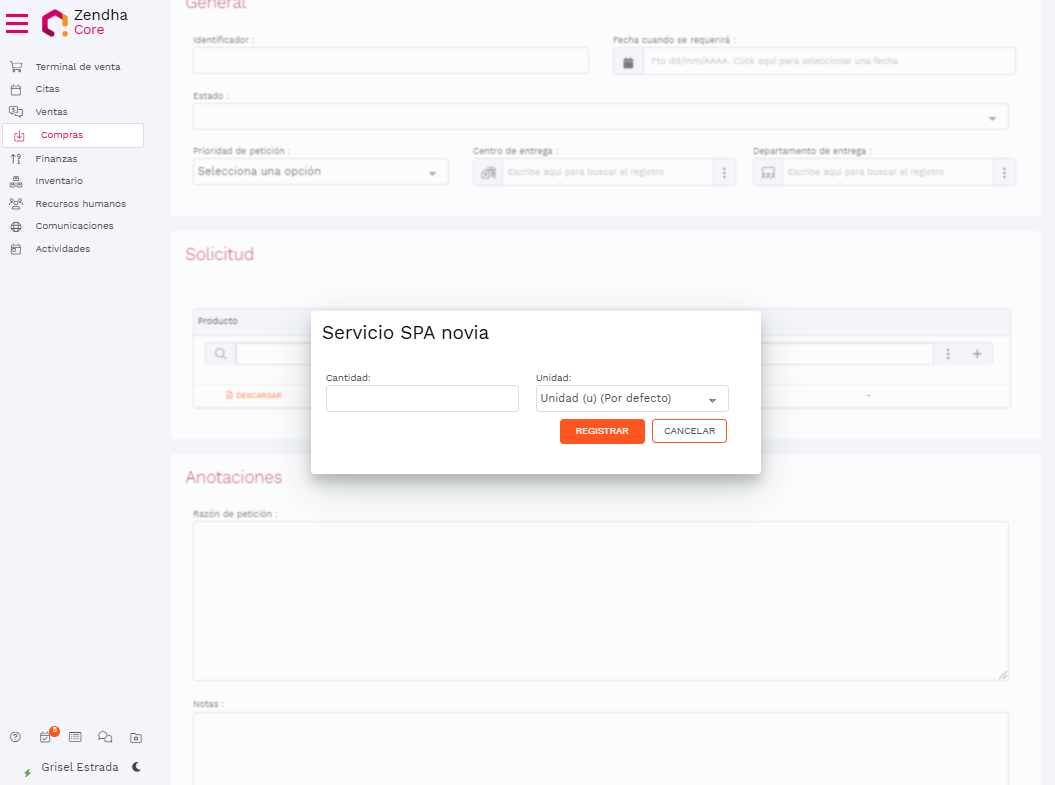Toggle dark mode with moon icon
This screenshot has height=785, width=1055.
point(136,767)
